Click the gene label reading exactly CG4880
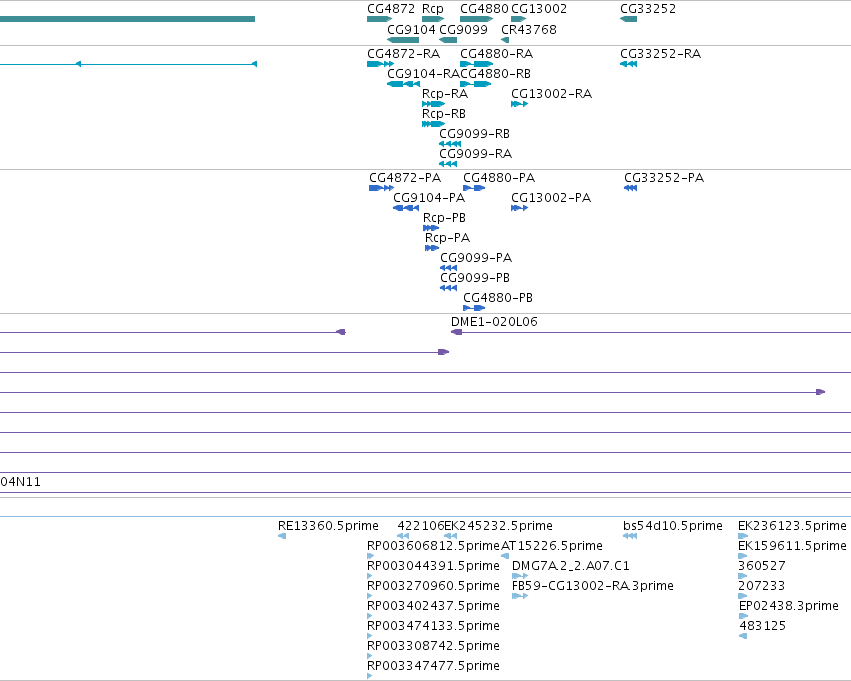This screenshot has height=681, width=851. tap(484, 9)
